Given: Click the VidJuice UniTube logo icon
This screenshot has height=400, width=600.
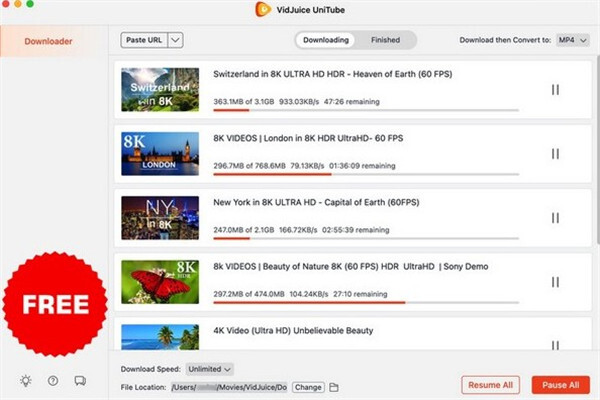Looking at the screenshot, I should click(x=263, y=9).
